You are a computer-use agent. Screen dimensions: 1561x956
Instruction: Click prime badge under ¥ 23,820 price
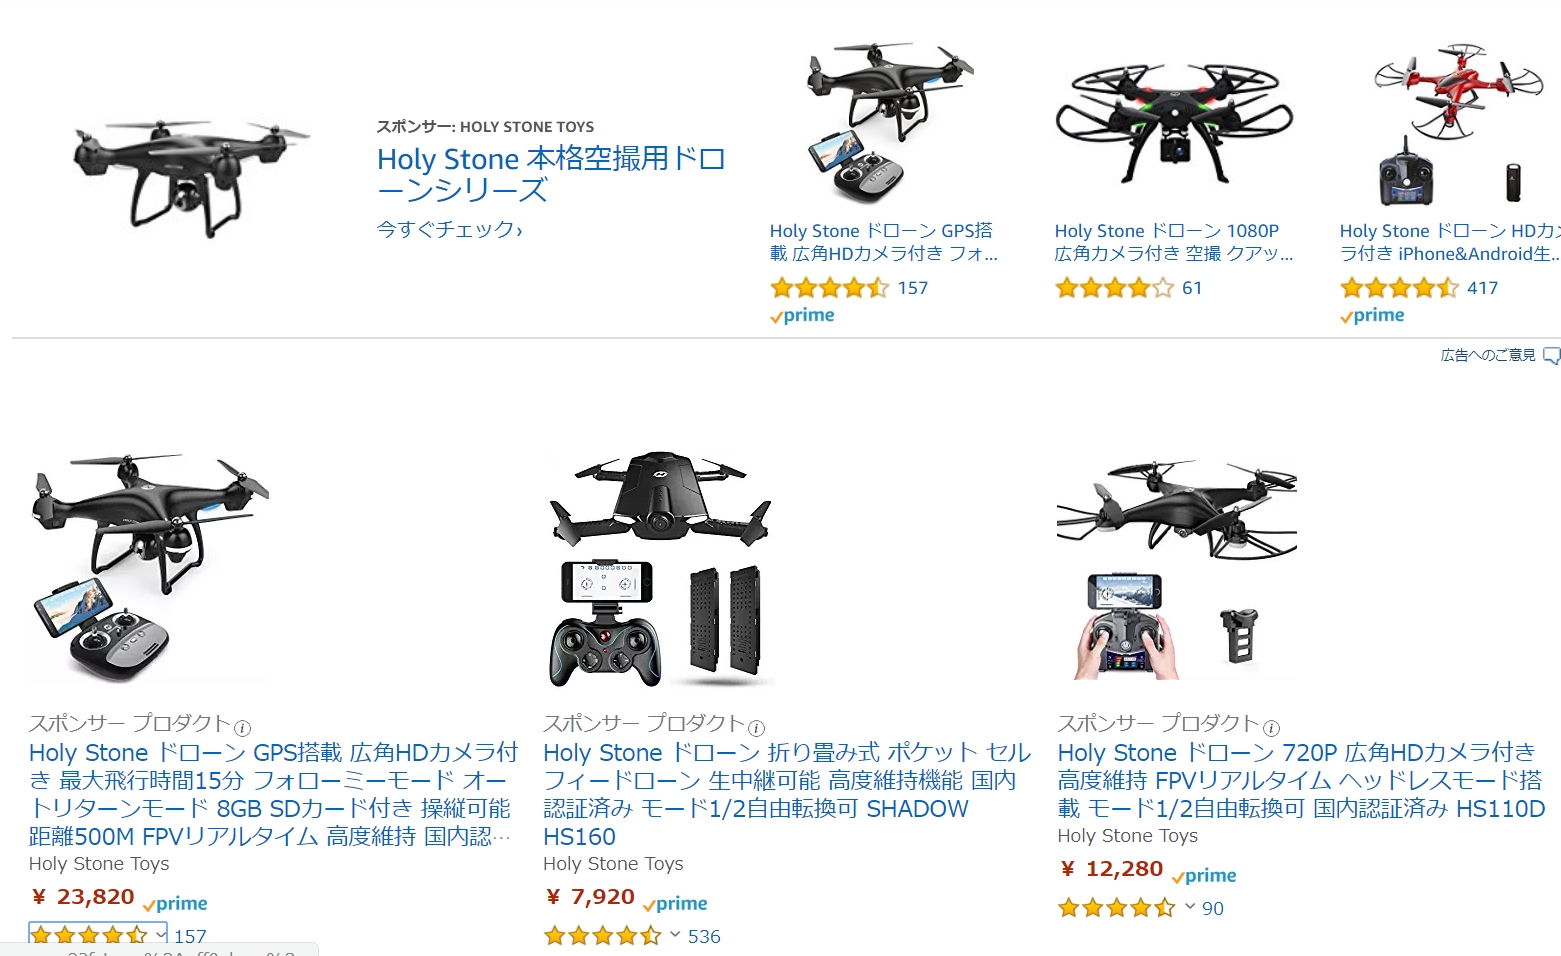175,904
